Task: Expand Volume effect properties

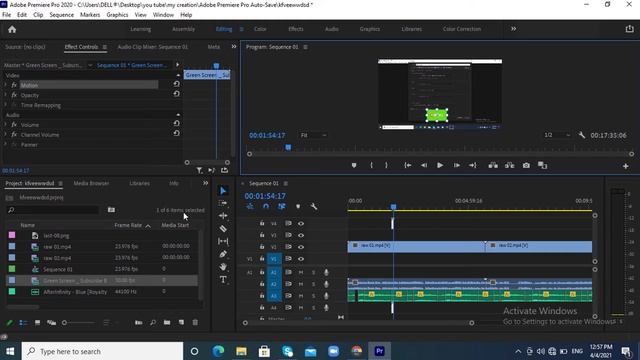Action: [x=5, y=124]
